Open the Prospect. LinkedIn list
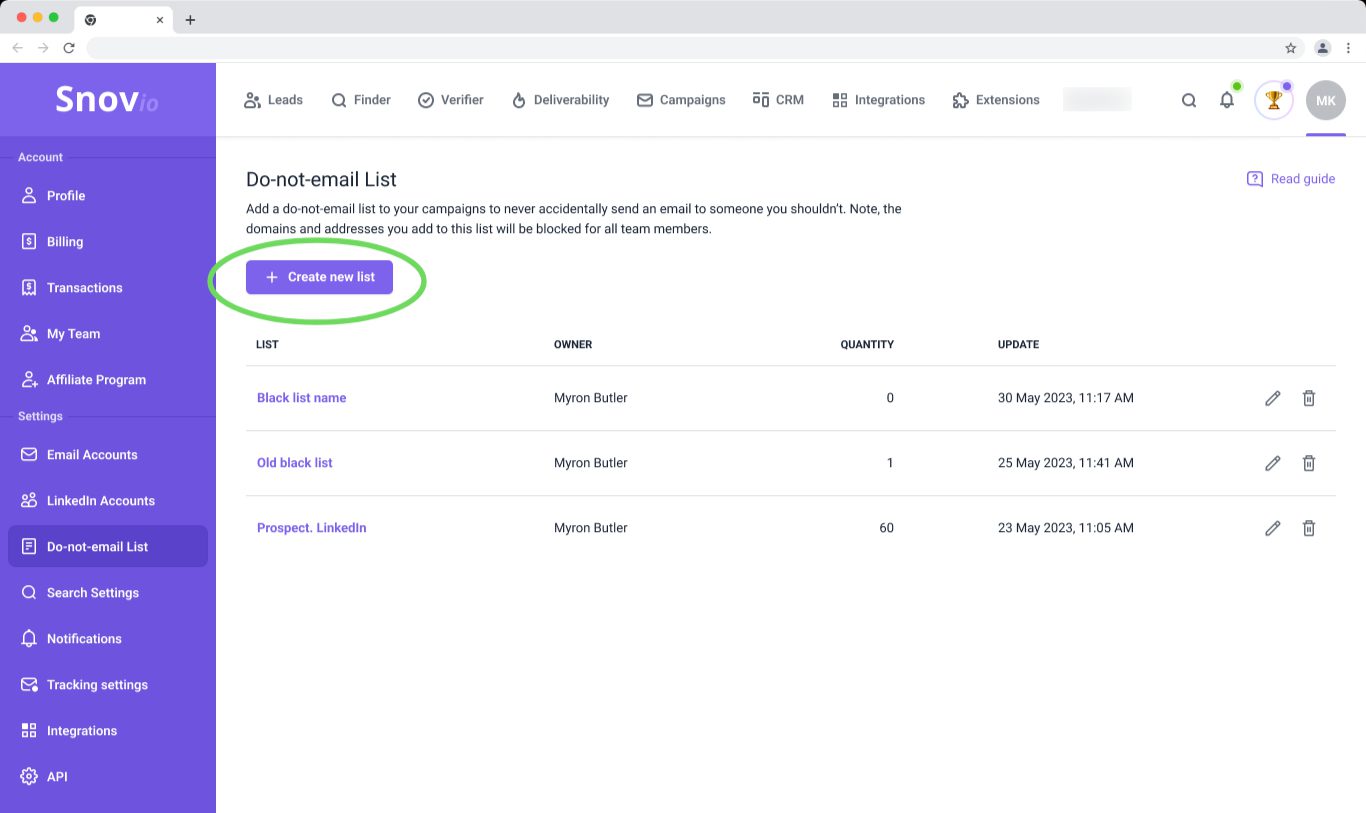Screen dimensions: 1366x813 tap(311, 528)
